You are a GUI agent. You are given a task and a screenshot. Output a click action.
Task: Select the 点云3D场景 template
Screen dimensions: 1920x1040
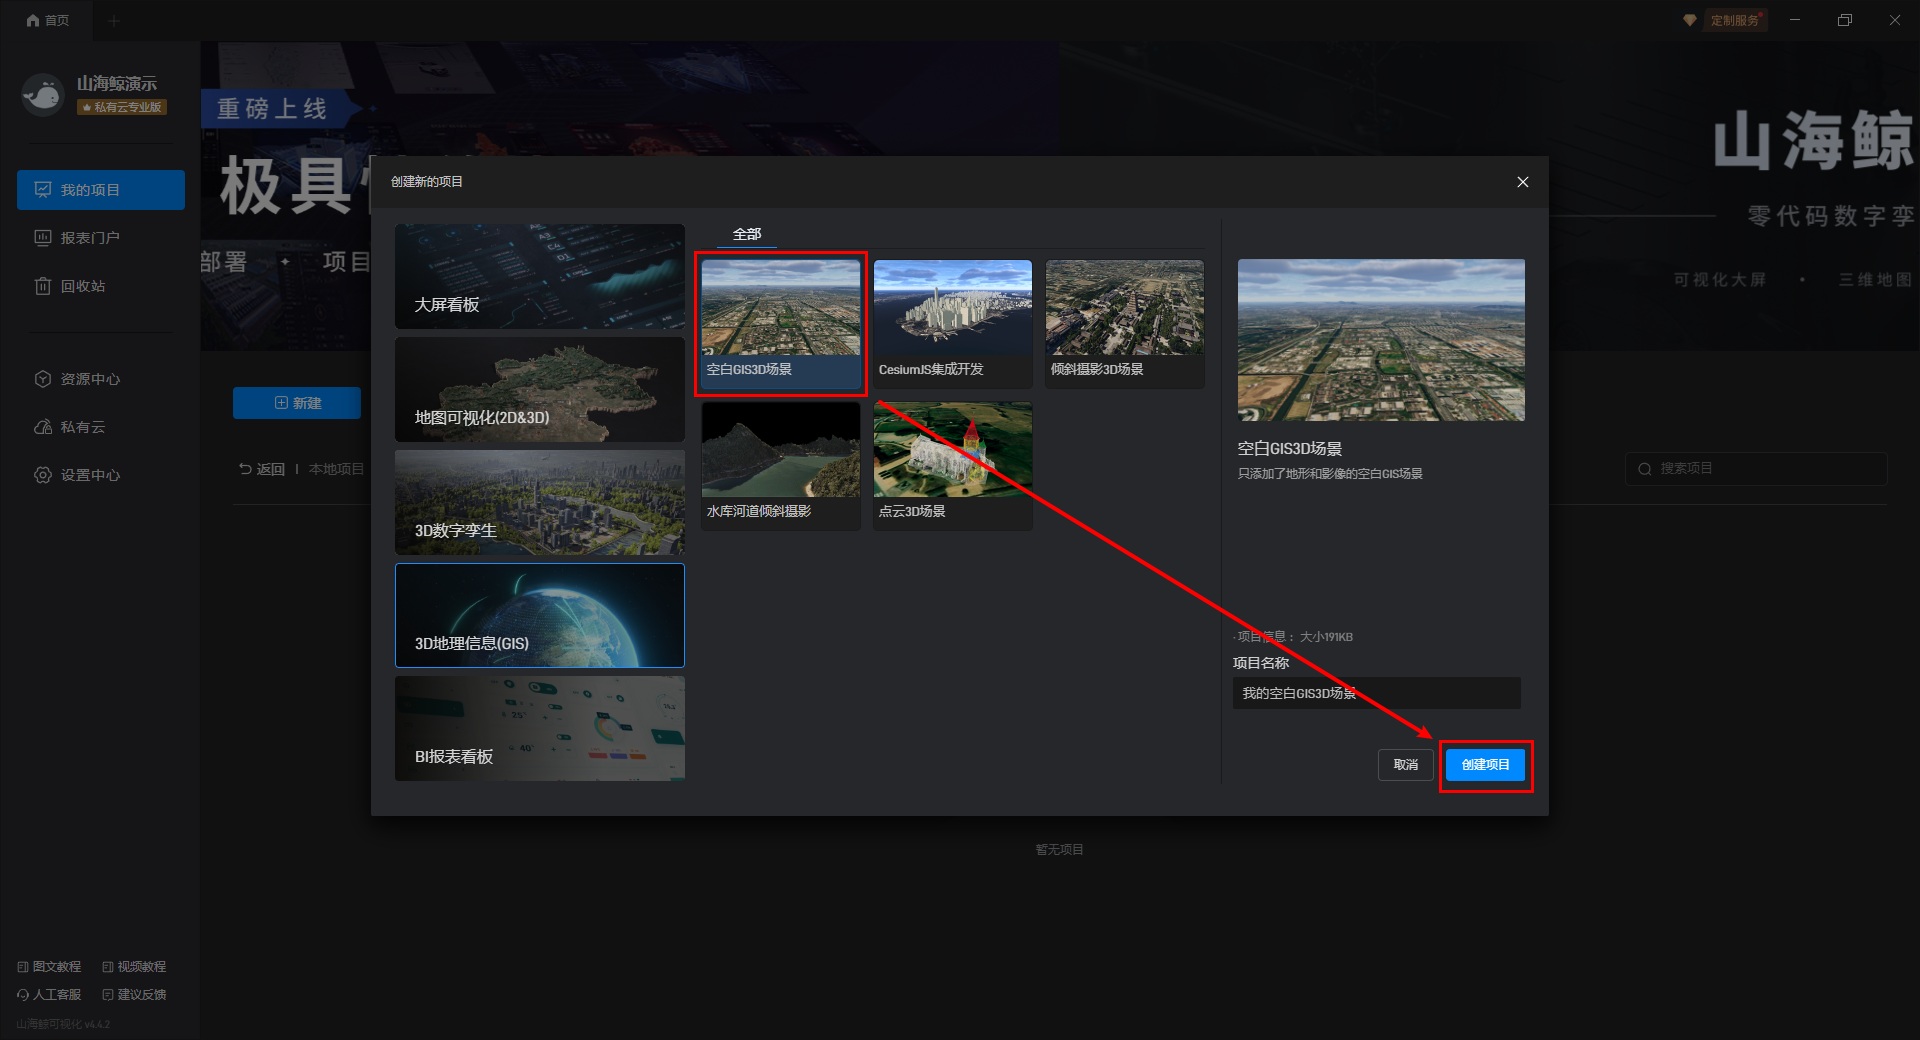click(x=952, y=465)
